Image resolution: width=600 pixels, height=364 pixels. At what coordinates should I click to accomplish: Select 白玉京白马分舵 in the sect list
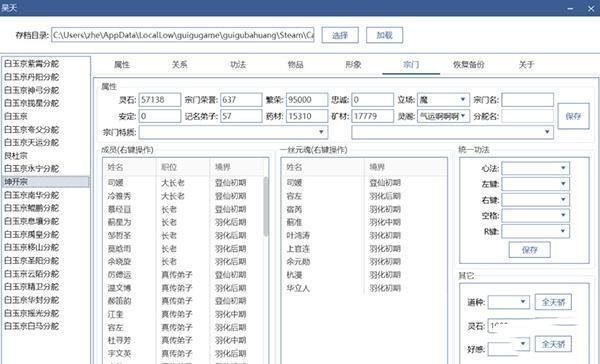[45, 326]
